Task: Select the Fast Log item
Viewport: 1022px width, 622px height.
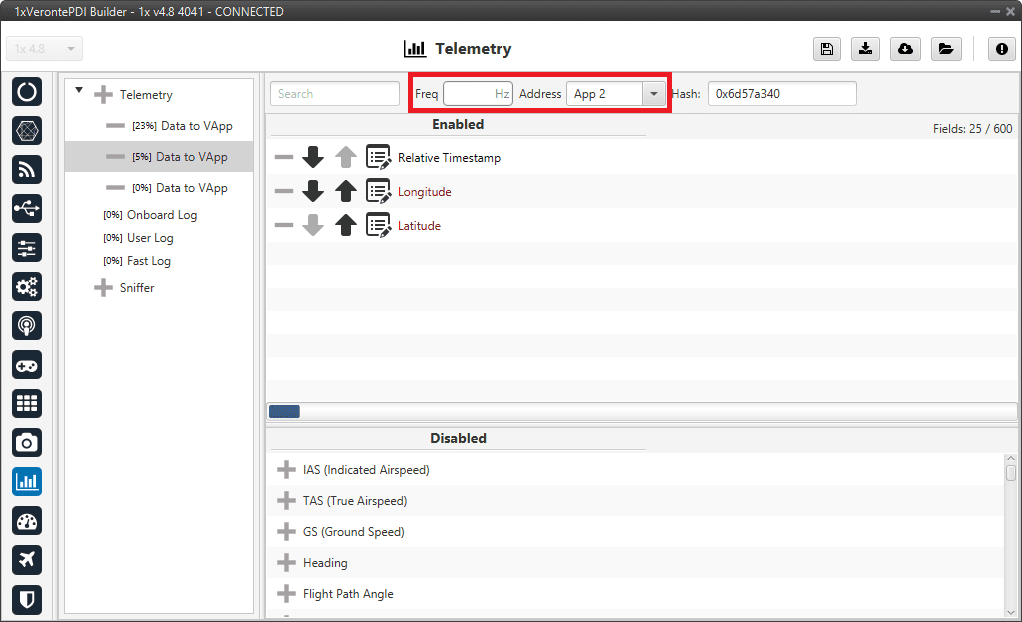Action: [137, 261]
